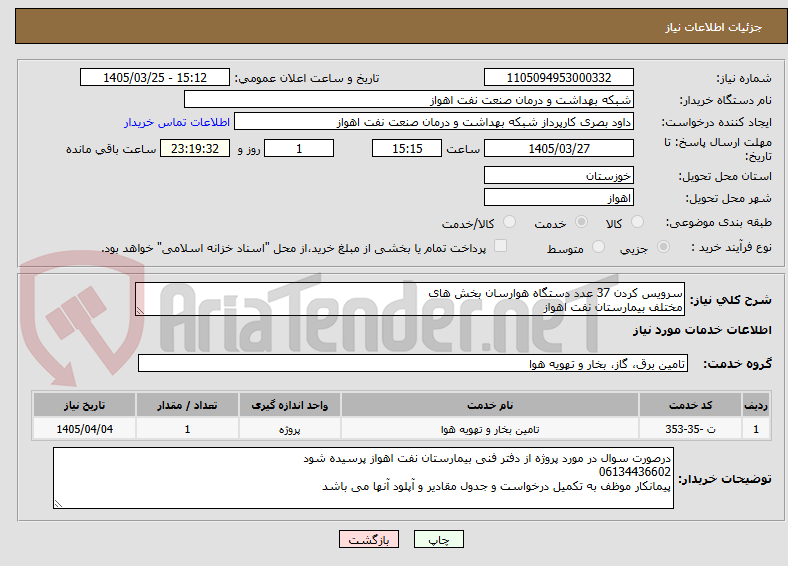The image size is (788, 566).
Task: Click the جزئیات اطلاعات نیاز page title
Action: [713, 27]
